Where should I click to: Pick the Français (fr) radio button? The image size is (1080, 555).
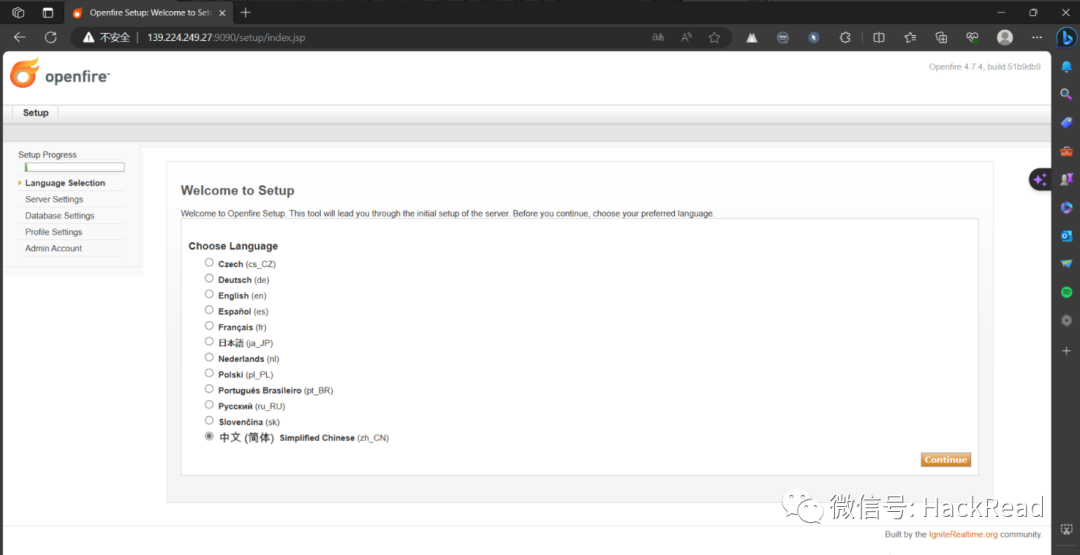[x=209, y=326]
